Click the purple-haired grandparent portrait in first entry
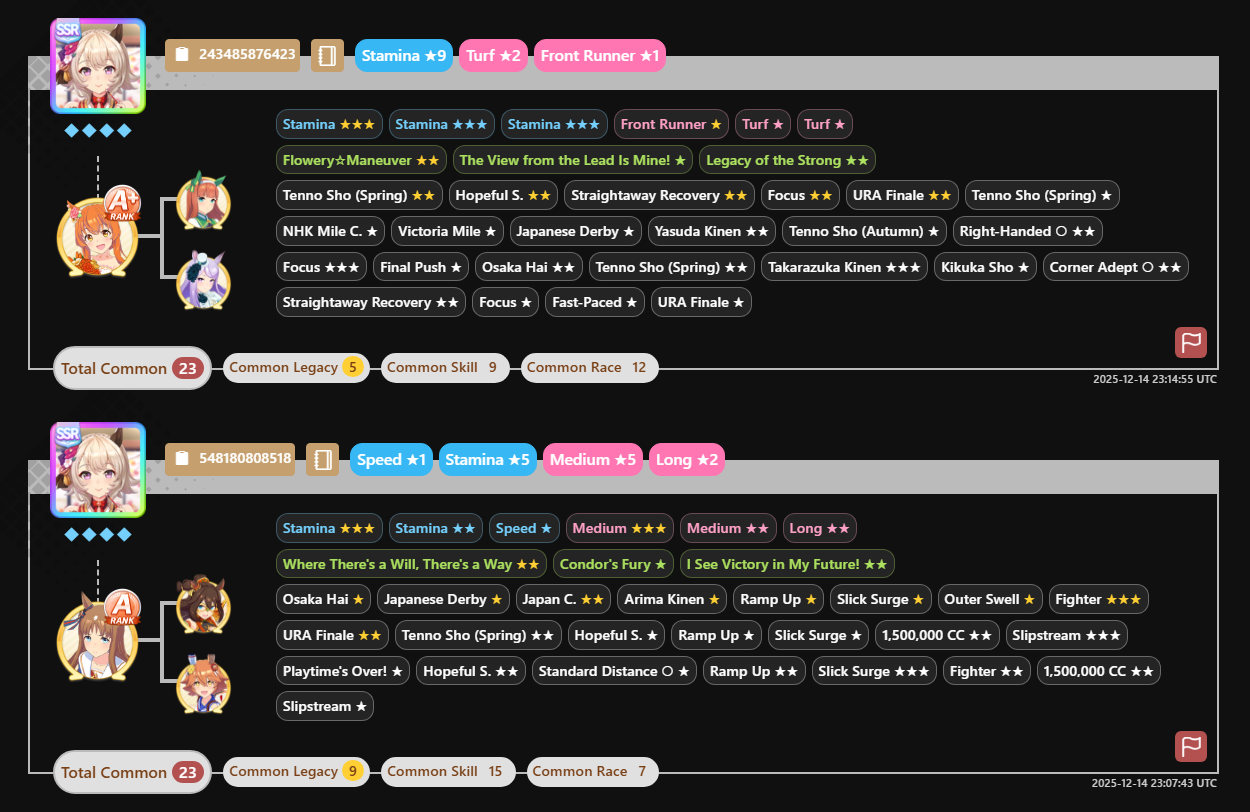This screenshot has width=1250, height=812. pos(204,279)
